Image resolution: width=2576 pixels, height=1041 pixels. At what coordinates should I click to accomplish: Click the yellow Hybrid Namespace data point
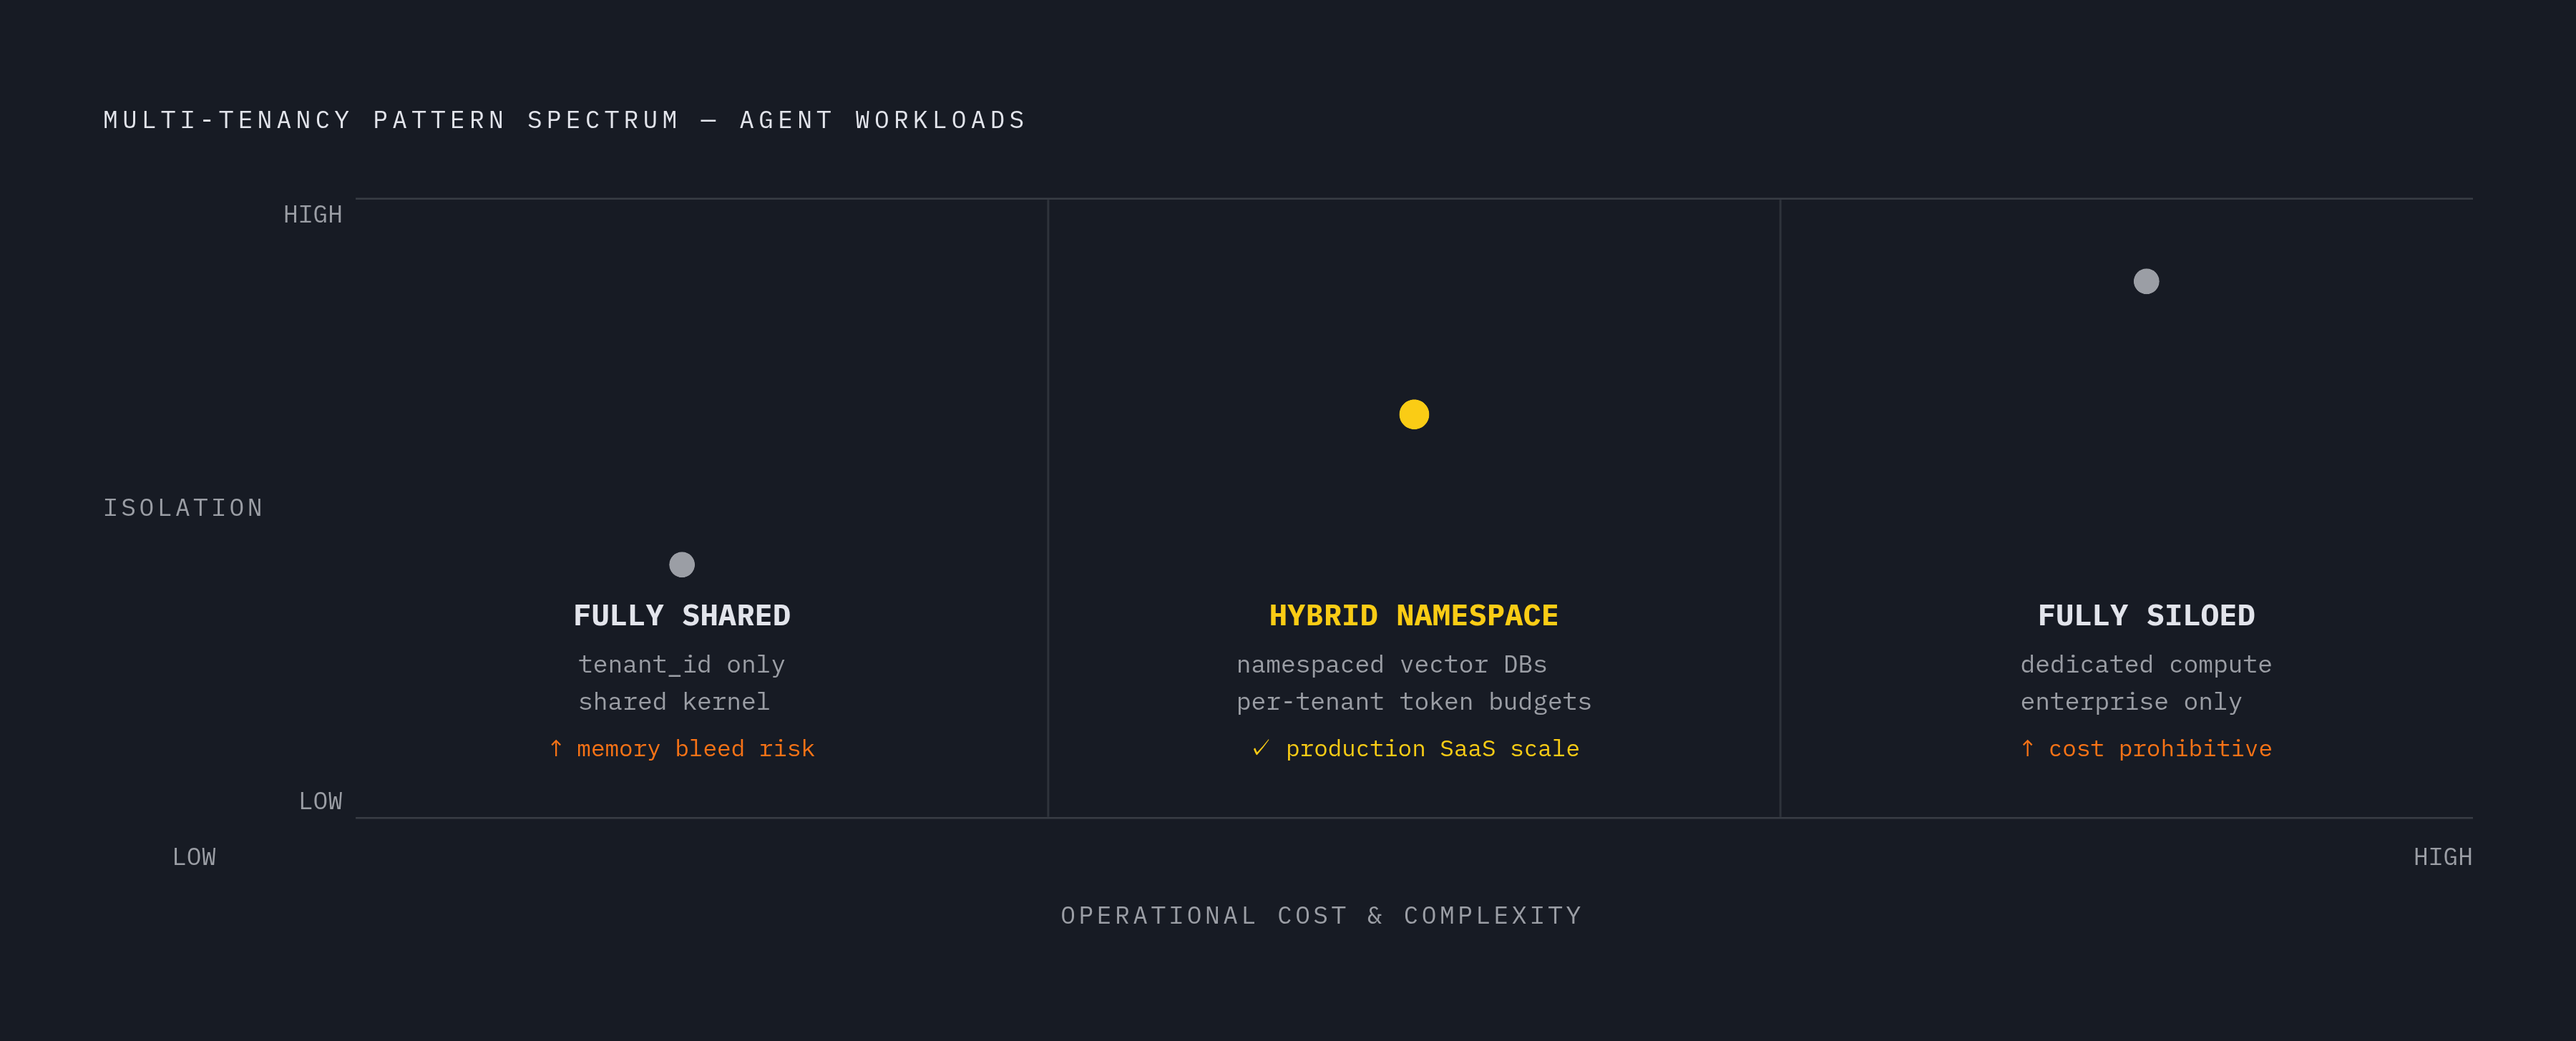(x=1414, y=414)
